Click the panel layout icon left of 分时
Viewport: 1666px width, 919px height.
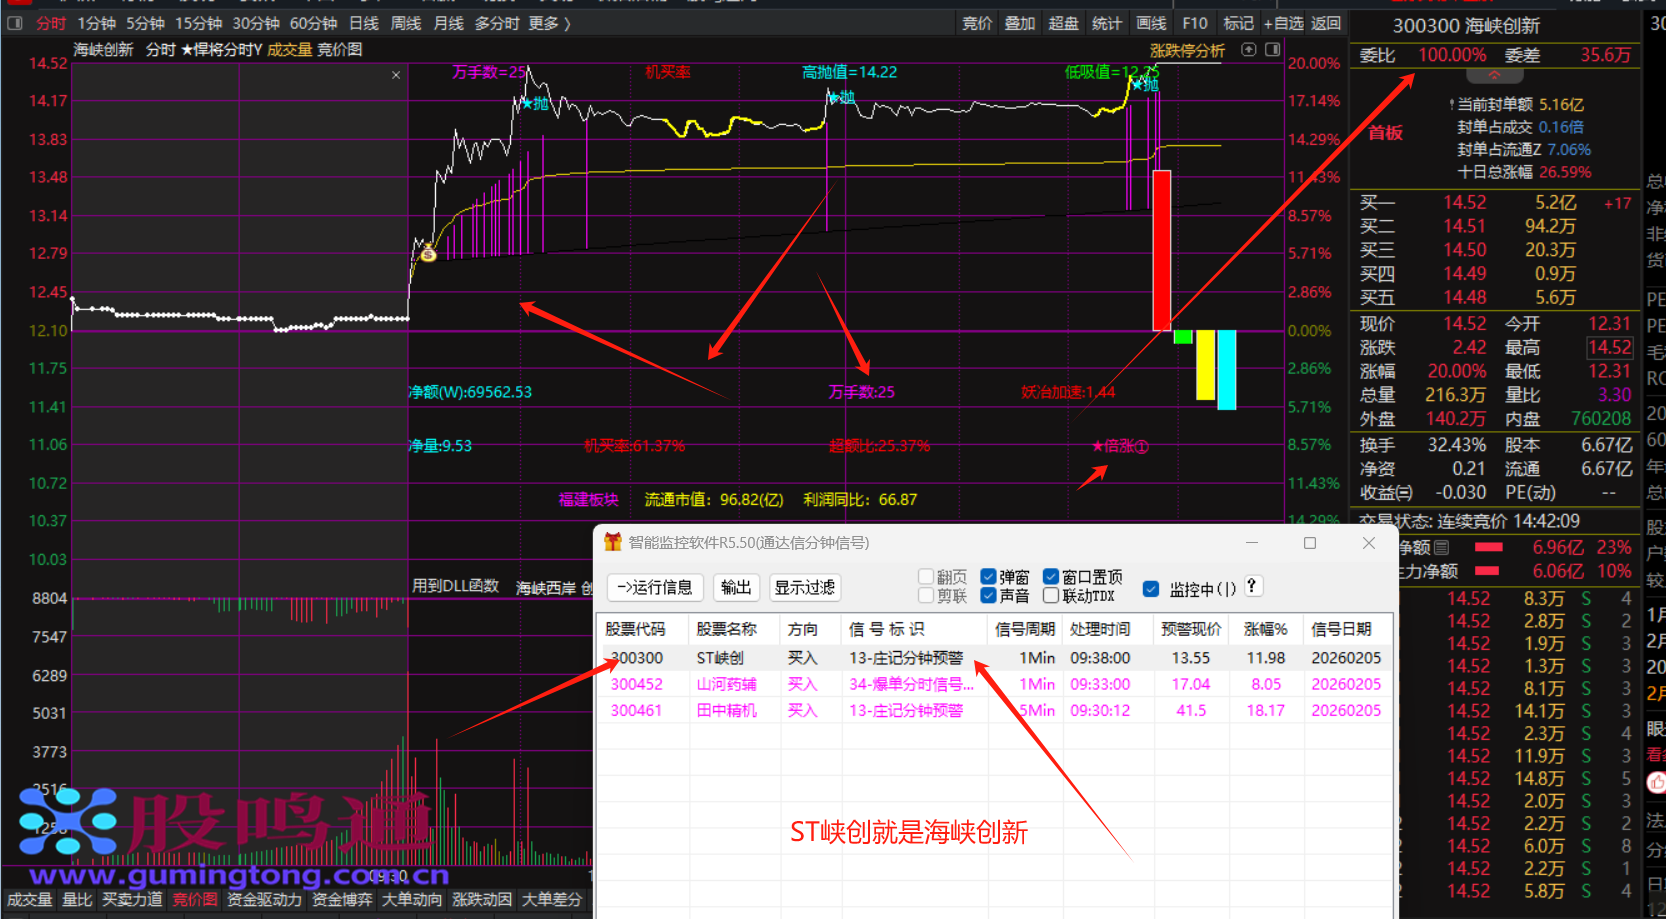pos(15,23)
